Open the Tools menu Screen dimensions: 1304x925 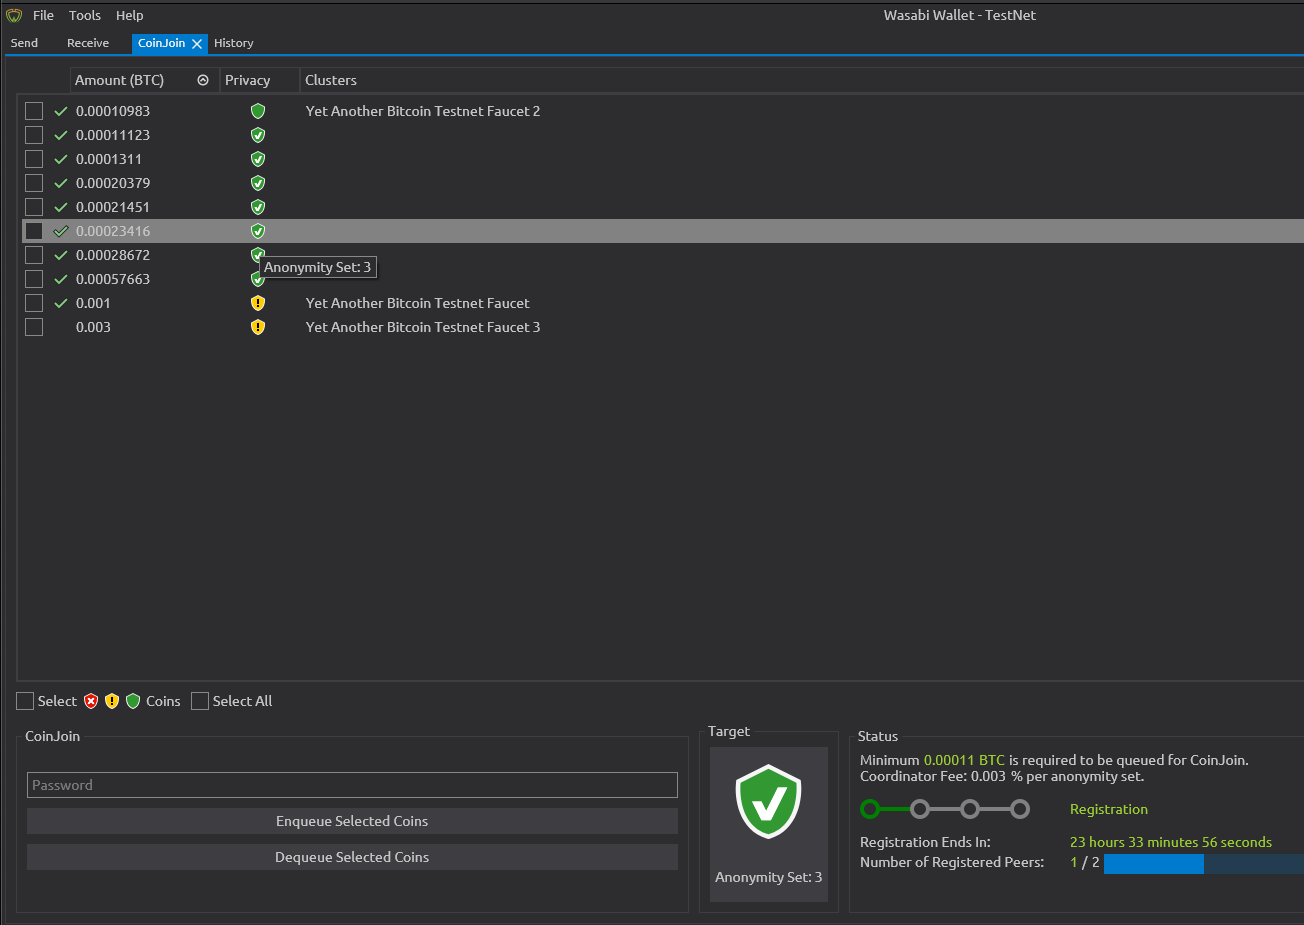click(x=85, y=15)
